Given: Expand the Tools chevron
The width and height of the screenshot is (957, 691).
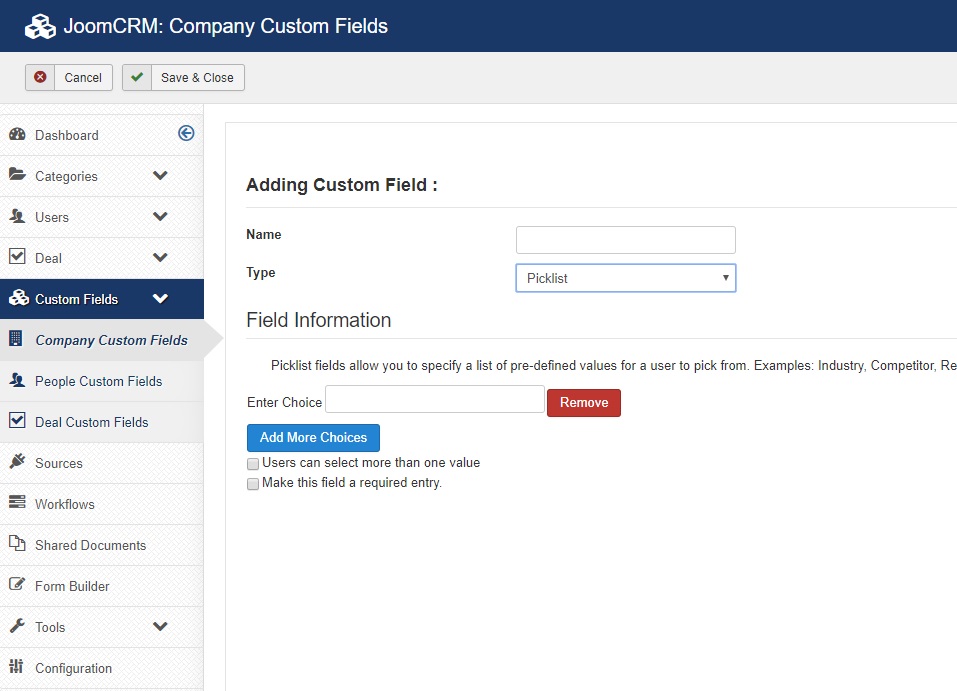Looking at the screenshot, I should click(160, 626).
